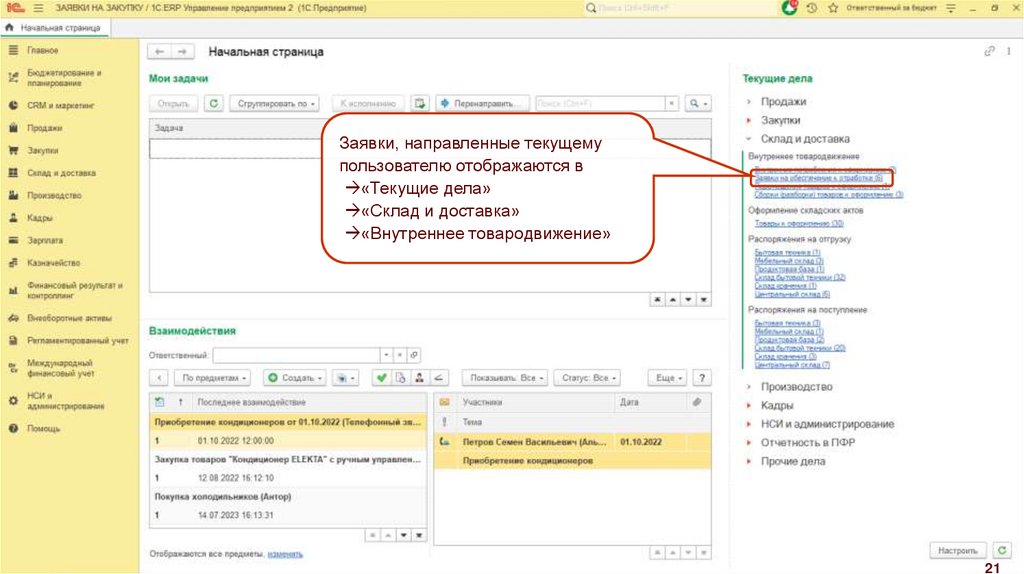Click the green checkmark icon in Взаимодействия toolbar

(380, 378)
